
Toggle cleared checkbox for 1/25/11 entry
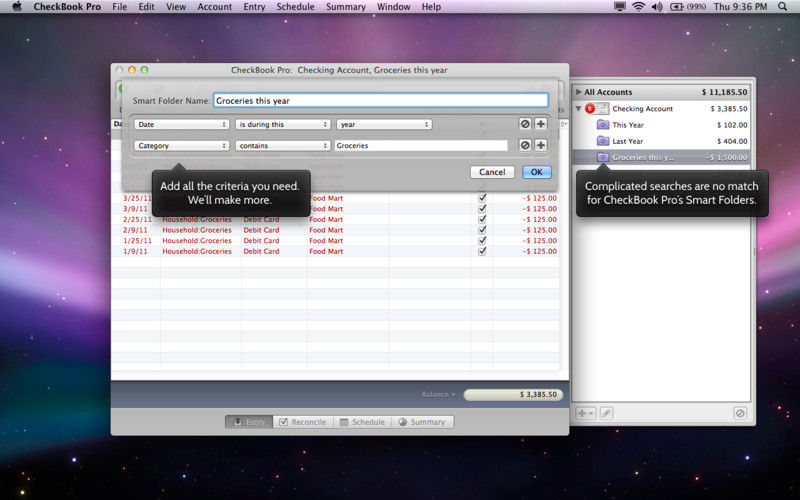(x=482, y=240)
